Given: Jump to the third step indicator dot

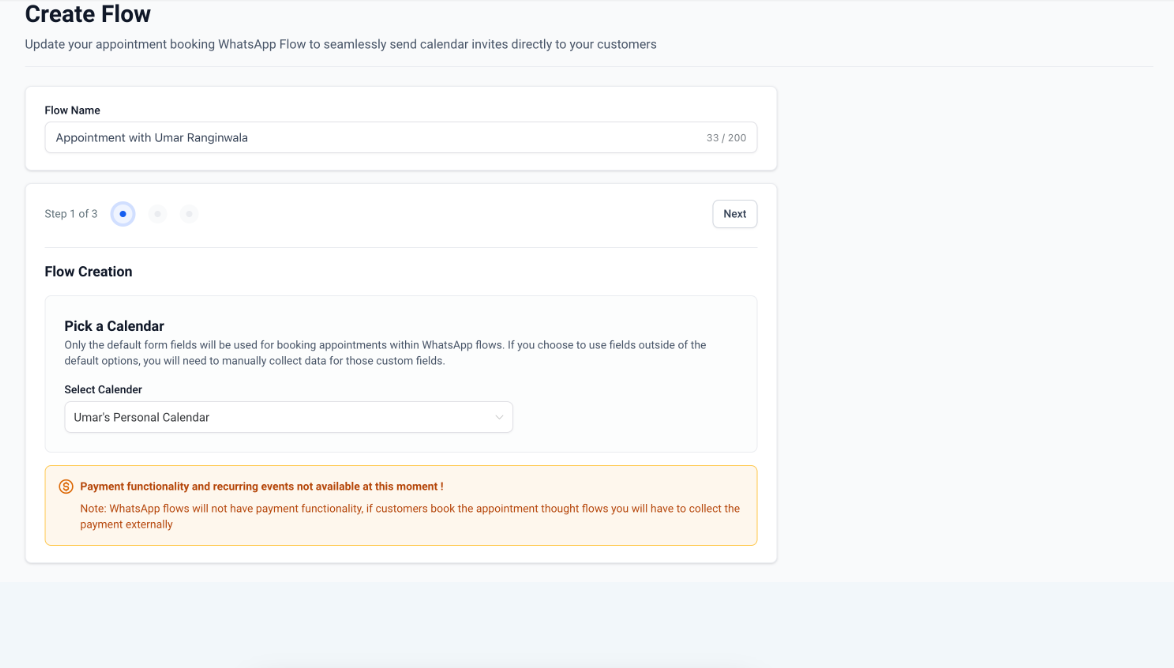Looking at the screenshot, I should coord(189,214).
